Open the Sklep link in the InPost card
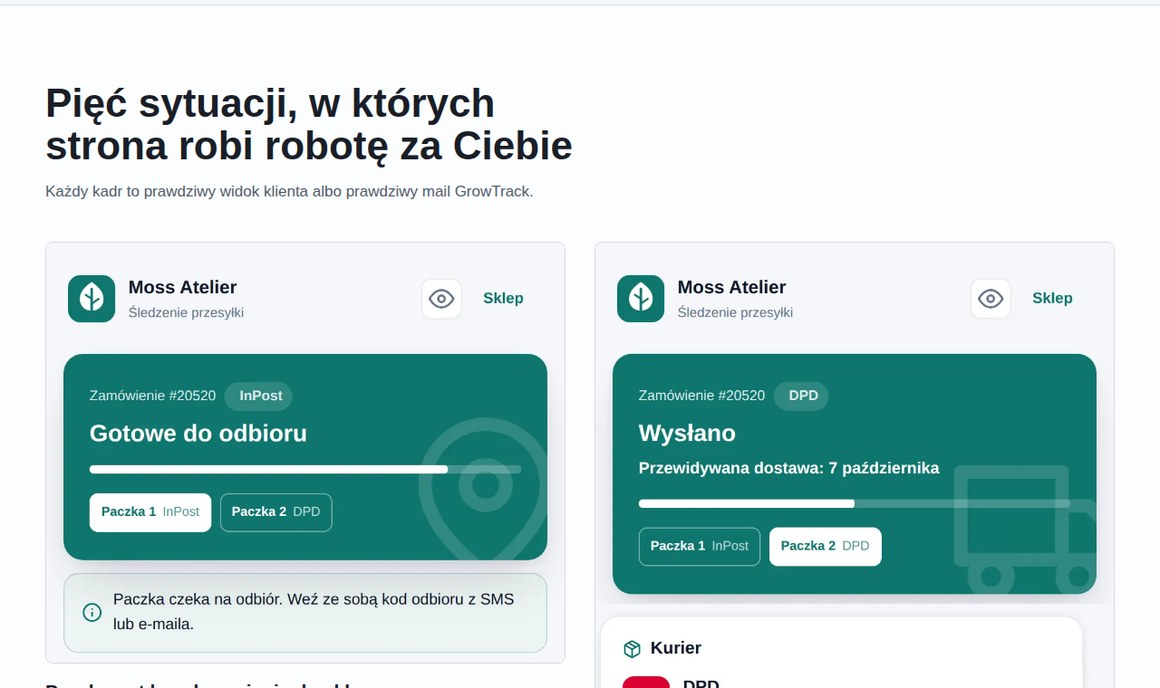 click(x=503, y=298)
